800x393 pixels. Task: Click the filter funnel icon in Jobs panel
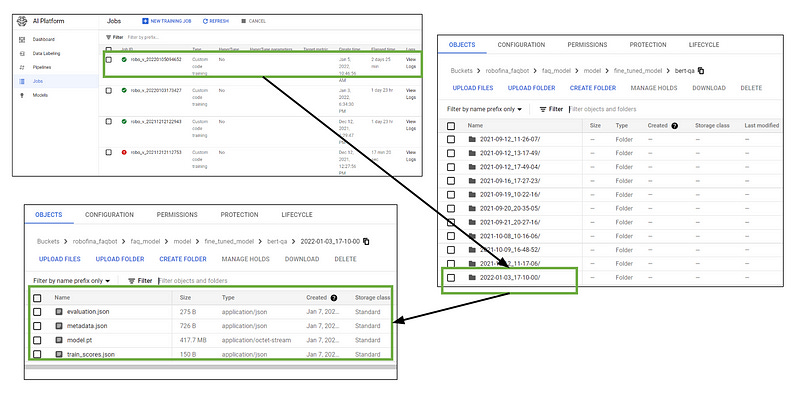click(108, 37)
